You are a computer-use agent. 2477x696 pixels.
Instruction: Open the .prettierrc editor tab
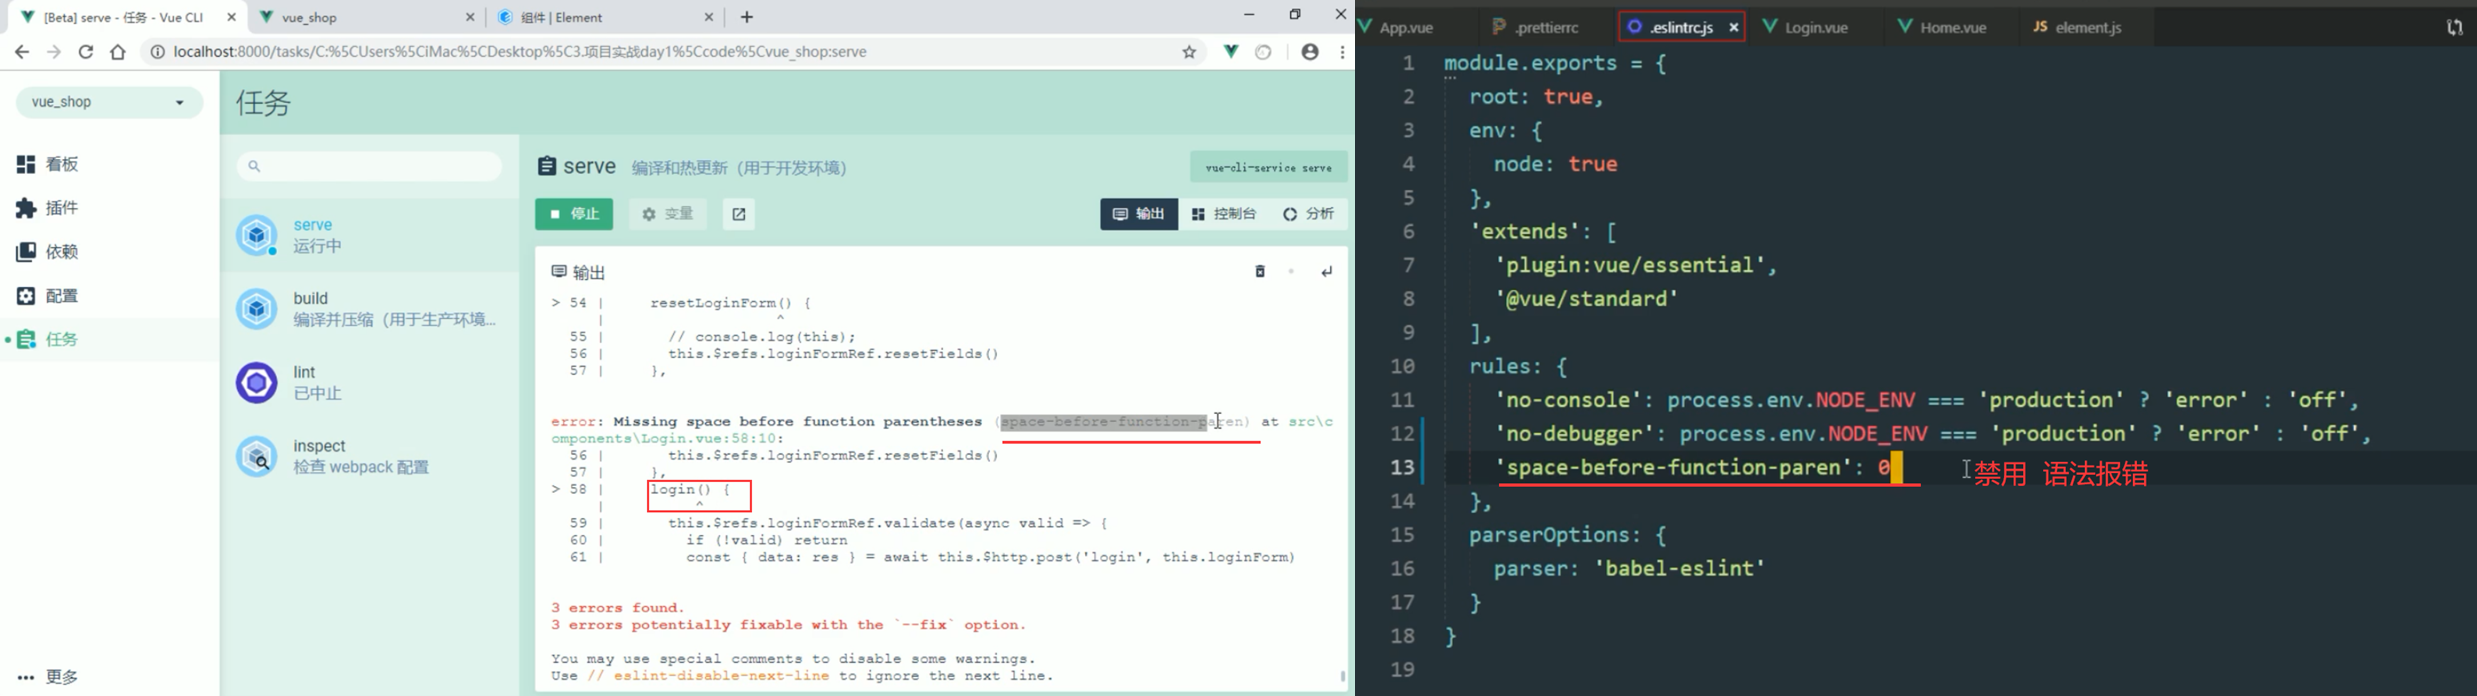[1546, 28]
